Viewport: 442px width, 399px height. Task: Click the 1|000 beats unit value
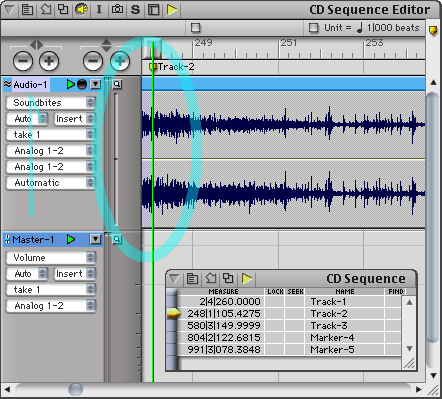[x=393, y=28]
